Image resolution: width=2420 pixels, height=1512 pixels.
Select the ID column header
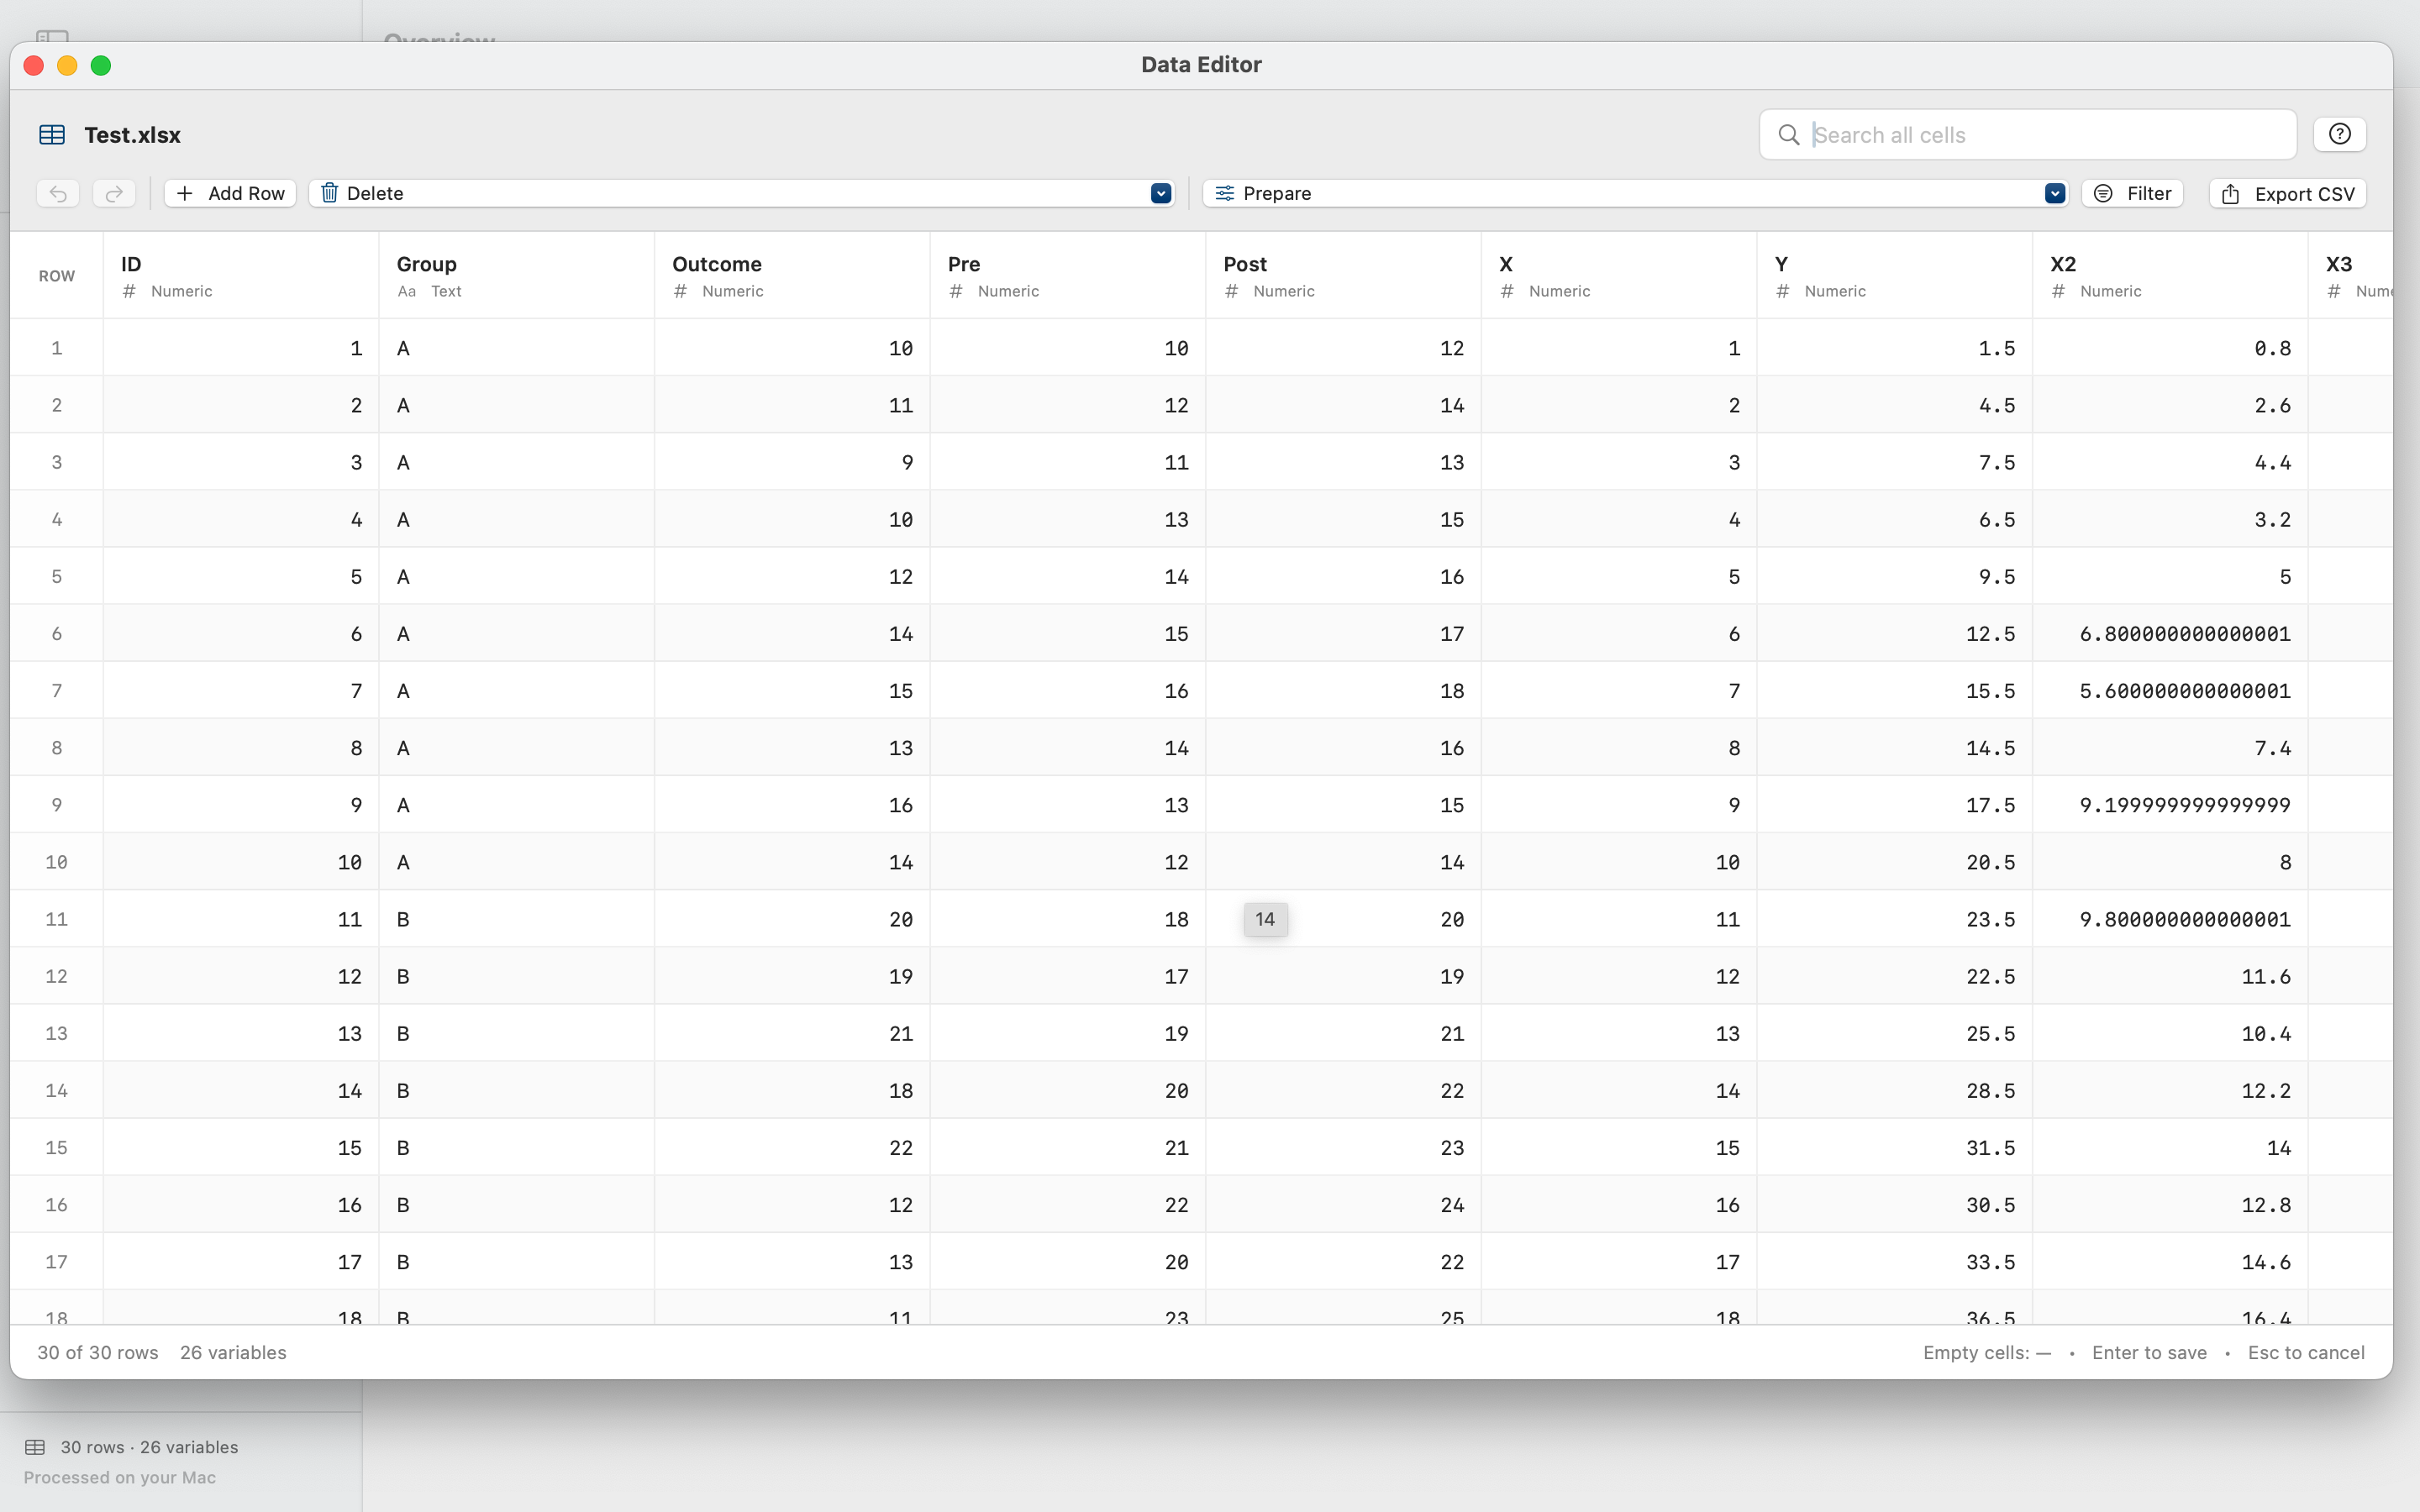[x=241, y=276]
